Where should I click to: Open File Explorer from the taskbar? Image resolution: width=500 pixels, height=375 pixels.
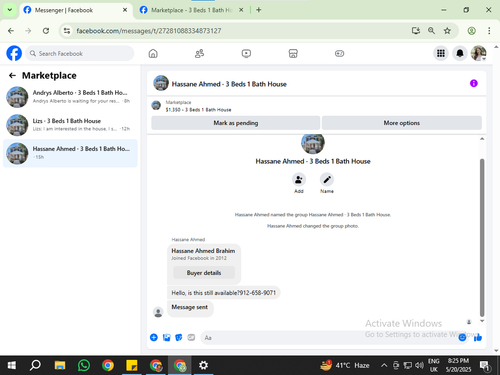point(60,365)
